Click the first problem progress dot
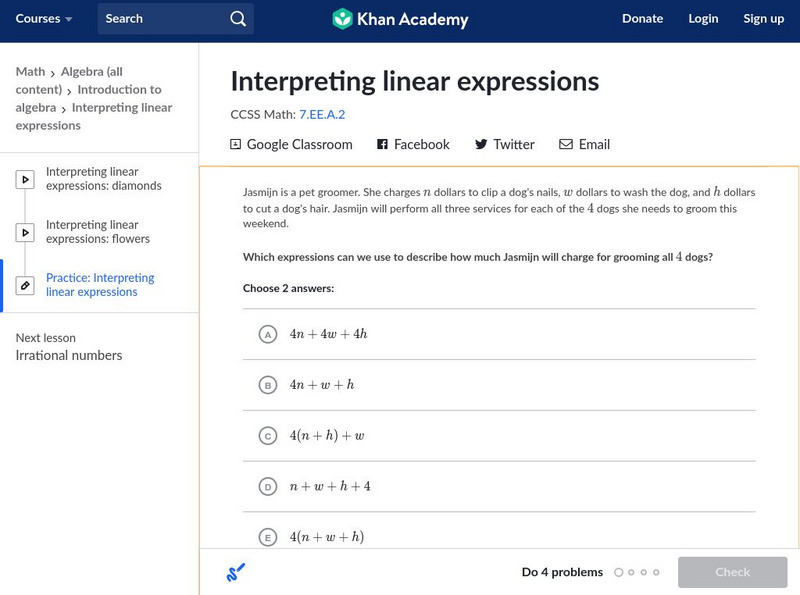The width and height of the screenshot is (800, 595). (x=619, y=573)
